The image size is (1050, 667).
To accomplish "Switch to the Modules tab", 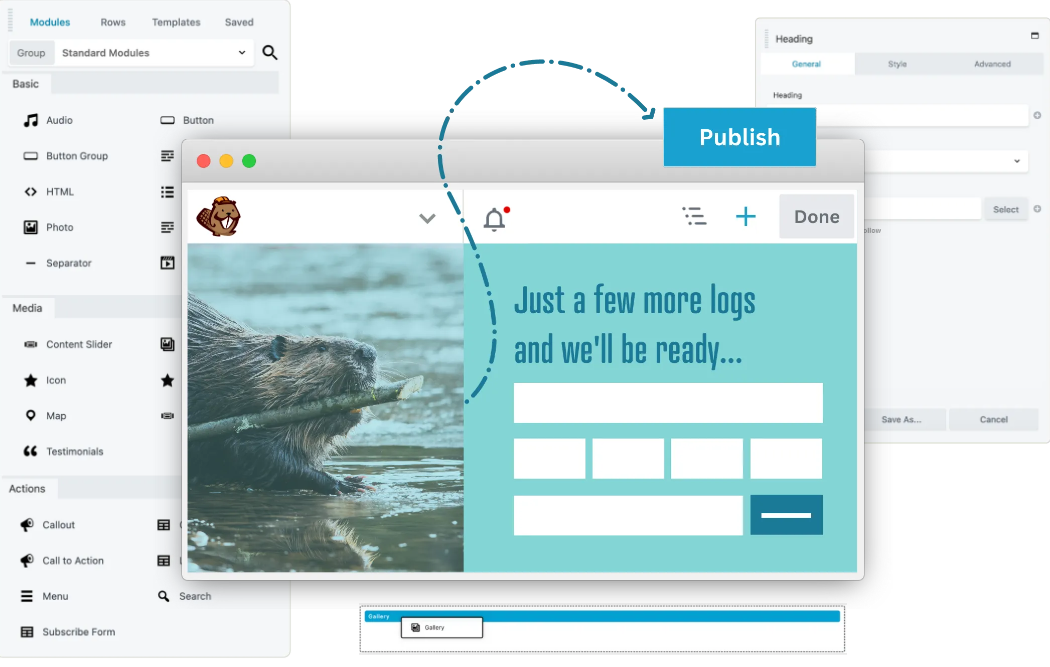I will pyautogui.click(x=50, y=22).
